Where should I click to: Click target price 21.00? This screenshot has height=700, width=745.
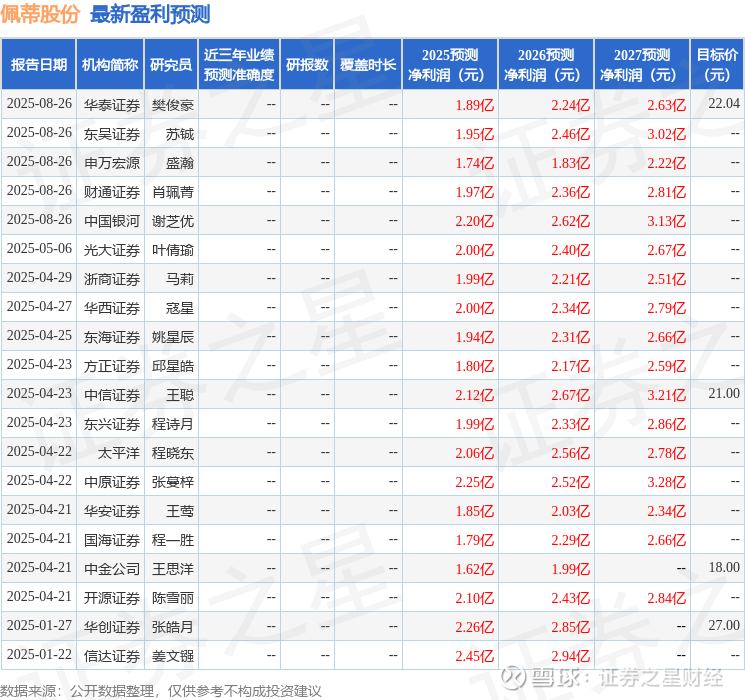(724, 393)
